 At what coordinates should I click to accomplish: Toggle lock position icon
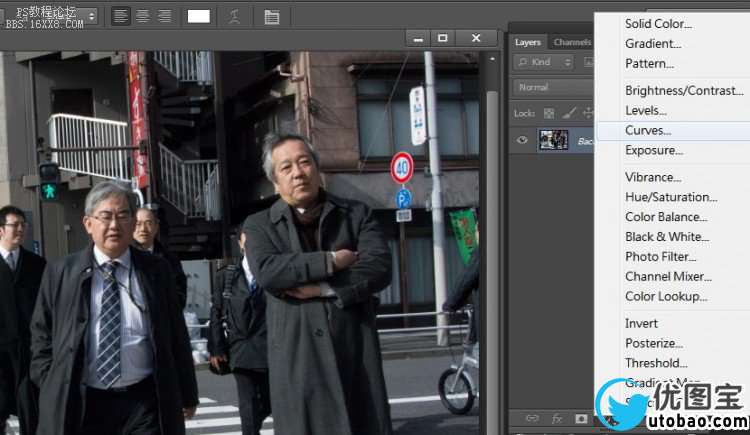click(588, 113)
